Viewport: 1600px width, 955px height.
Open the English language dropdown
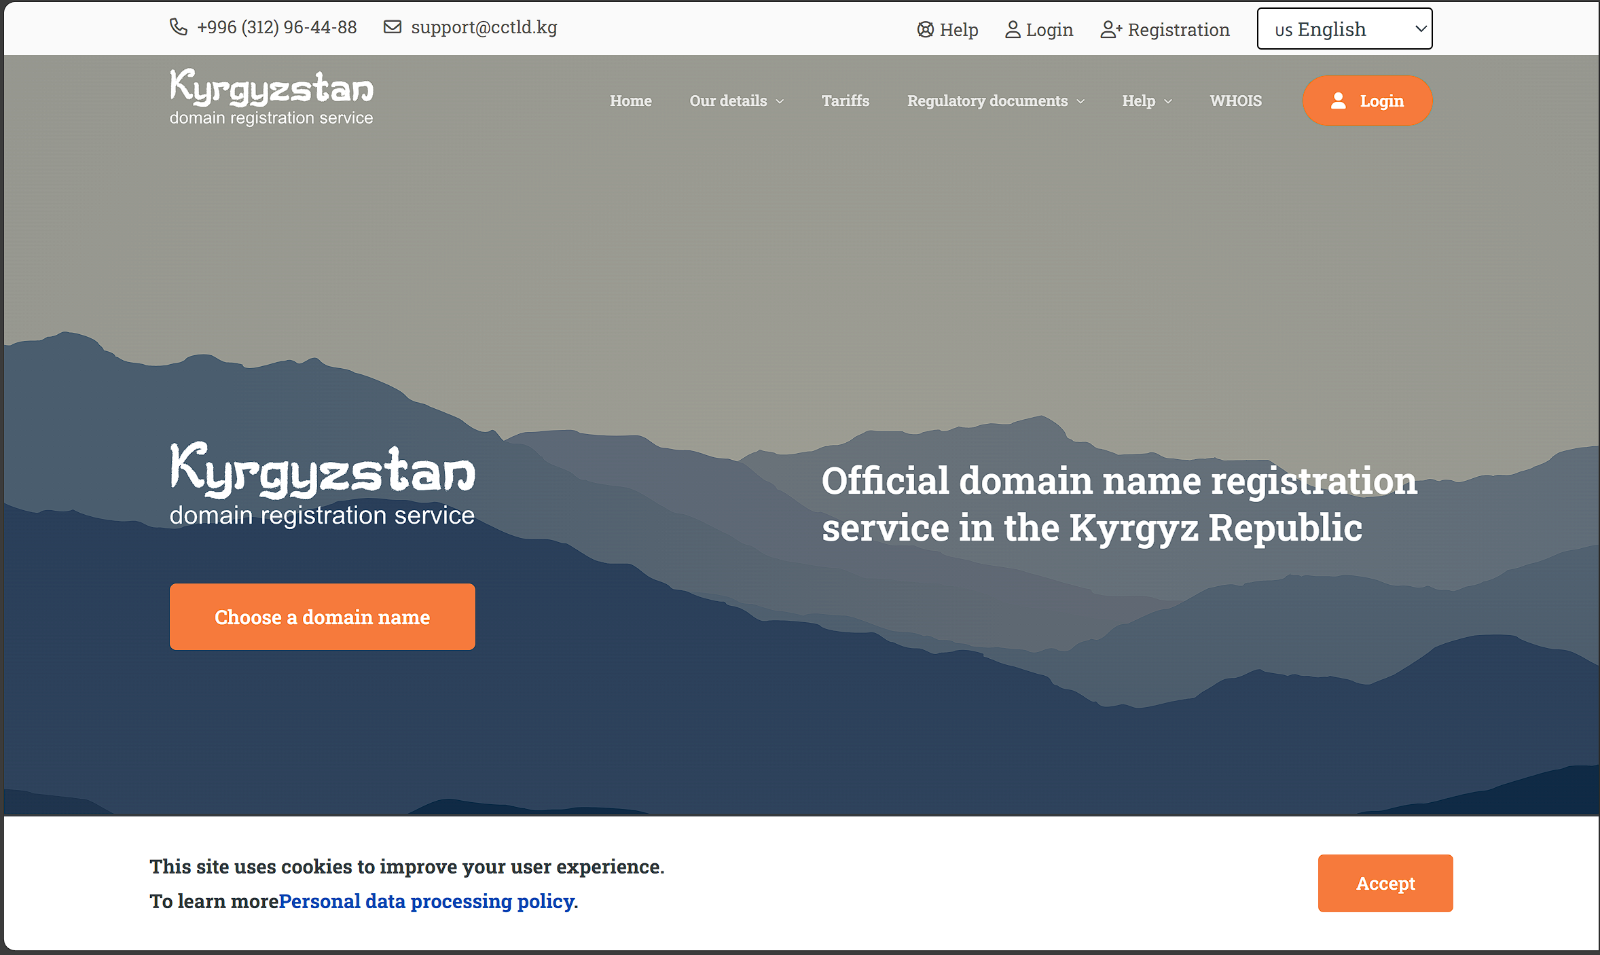1344,29
